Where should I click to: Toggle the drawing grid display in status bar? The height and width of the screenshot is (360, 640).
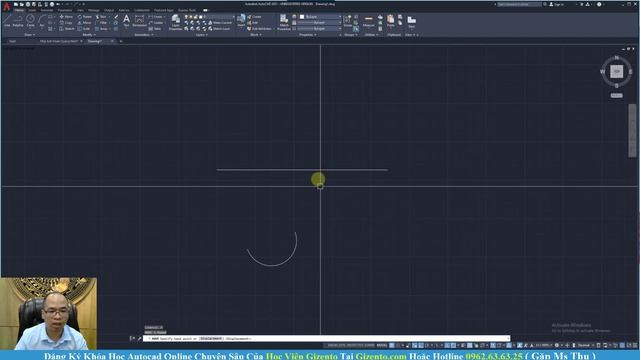click(x=392, y=345)
